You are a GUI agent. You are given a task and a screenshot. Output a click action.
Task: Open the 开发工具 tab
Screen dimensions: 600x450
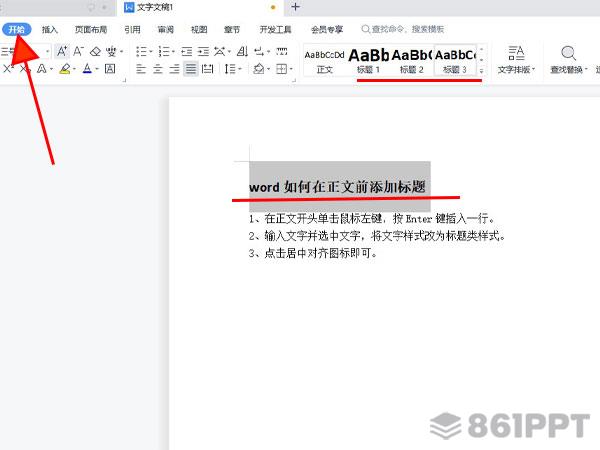coord(276,29)
